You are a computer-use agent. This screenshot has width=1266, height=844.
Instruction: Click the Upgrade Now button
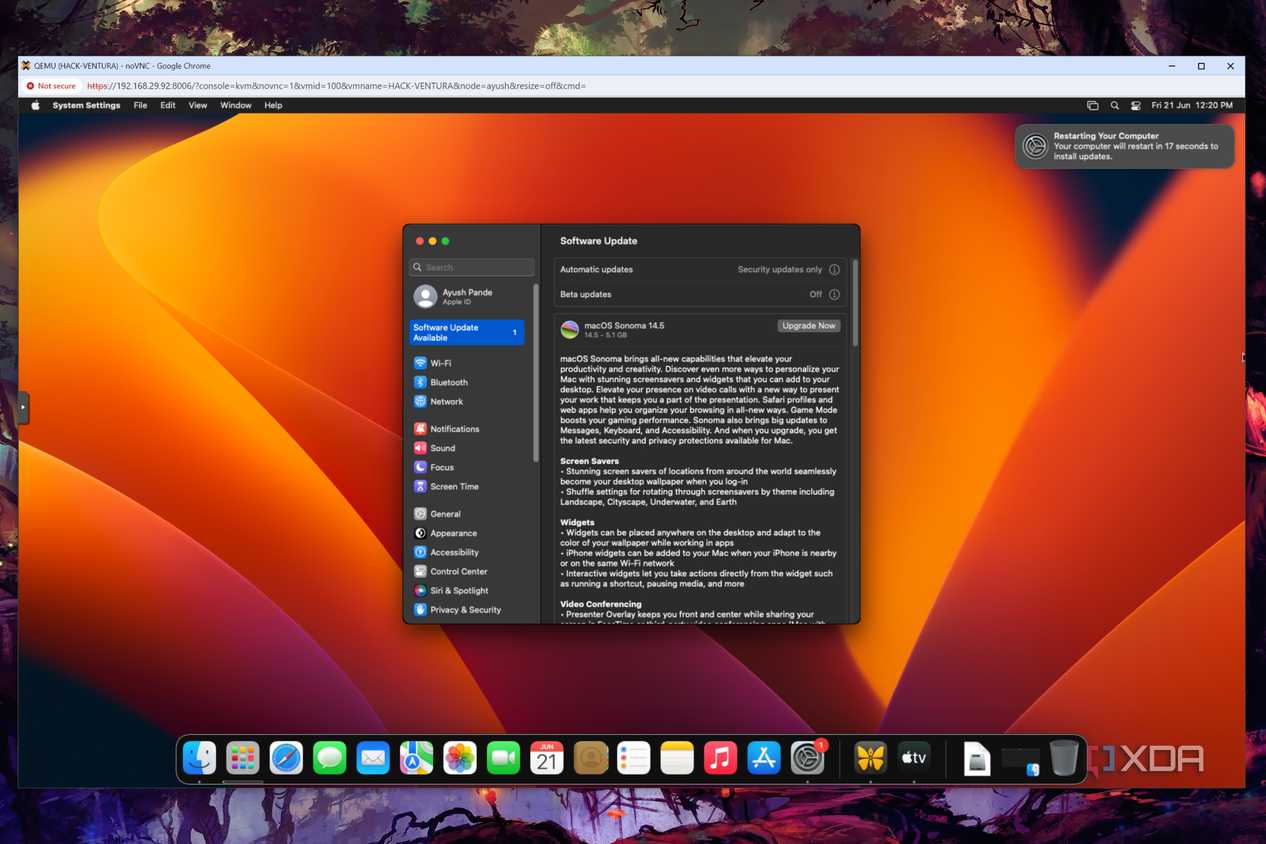(808, 326)
